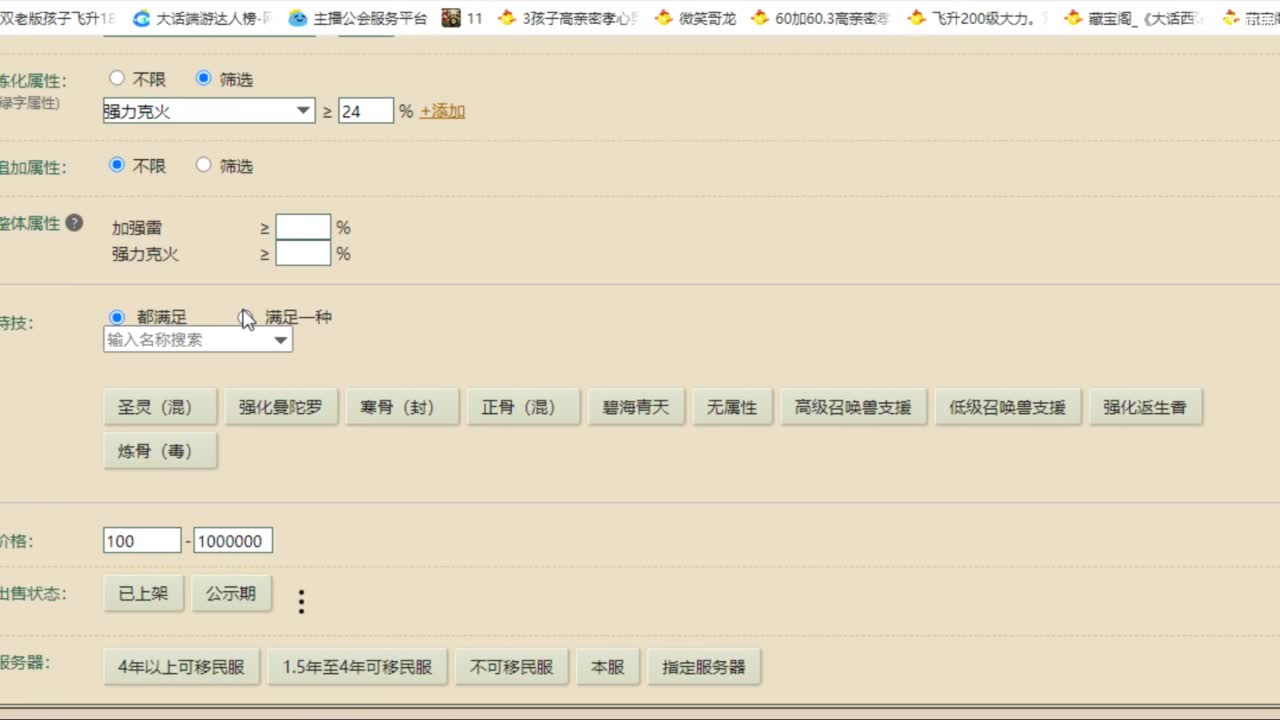The image size is (1280, 720).
Task: Choose 4年以上可移民服 server filter
Action: (x=182, y=667)
